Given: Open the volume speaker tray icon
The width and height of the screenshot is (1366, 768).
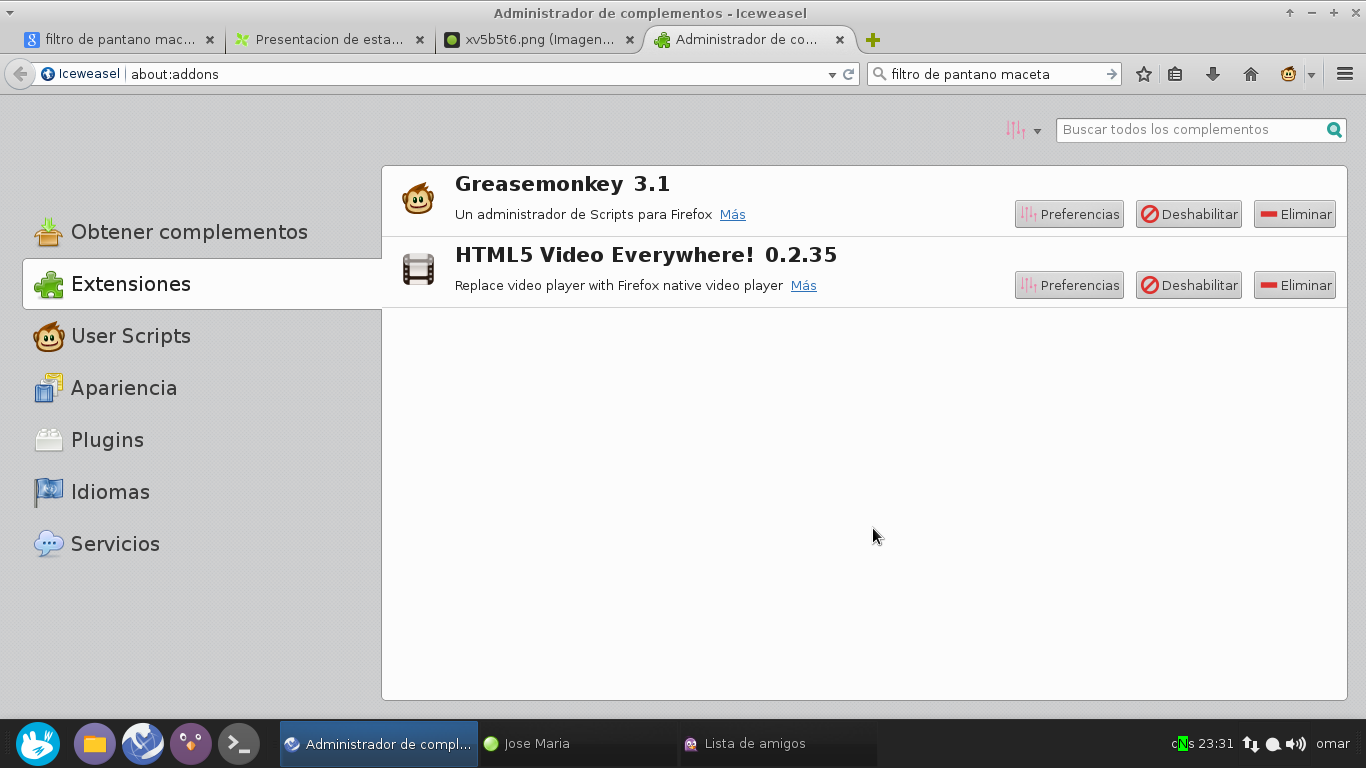Looking at the screenshot, I should pos(1296,744).
